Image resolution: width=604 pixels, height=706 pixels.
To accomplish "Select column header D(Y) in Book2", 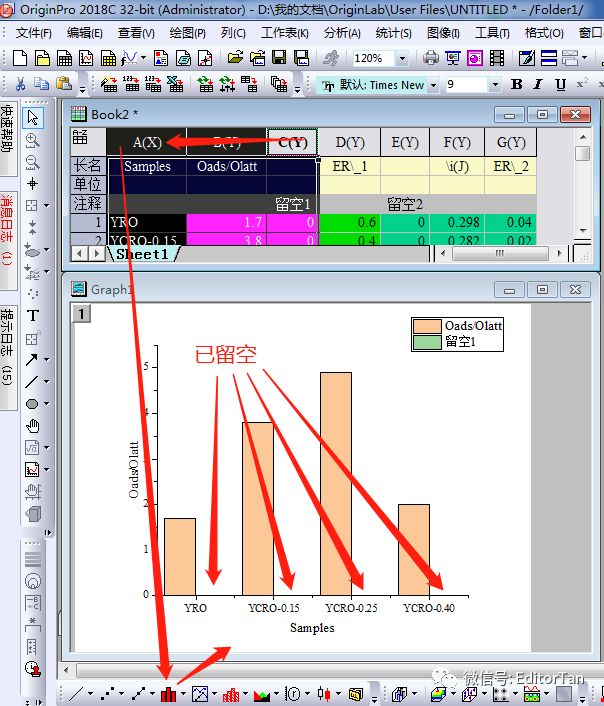I will 350,142.
